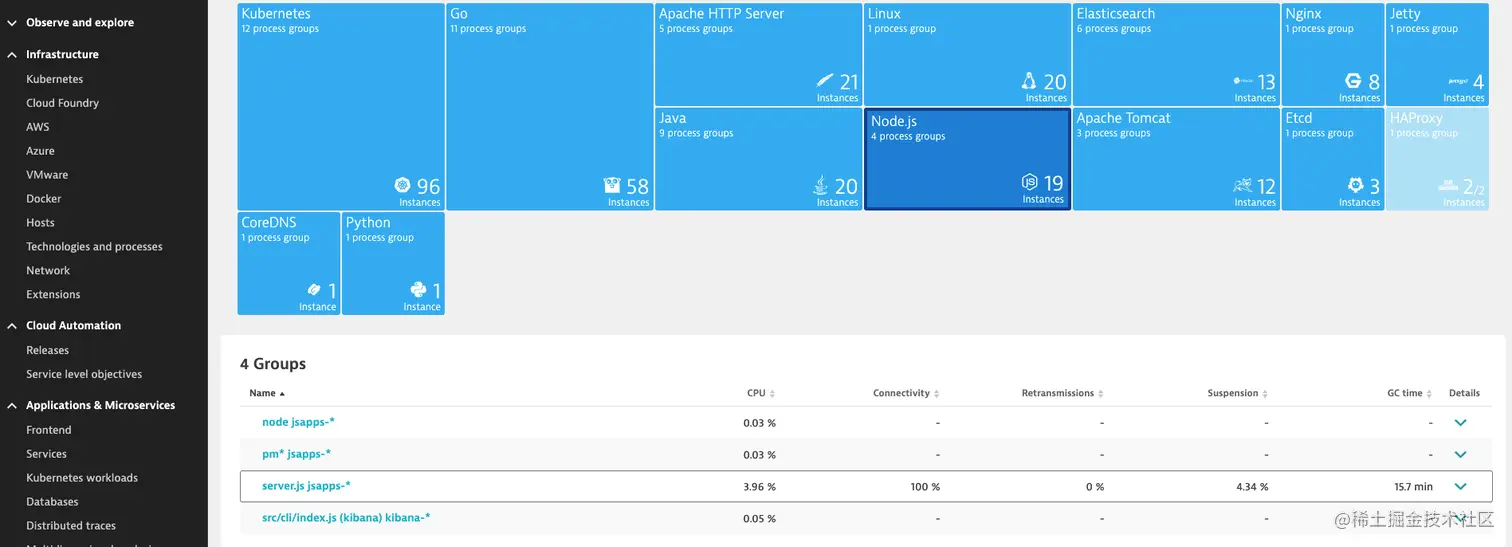Image resolution: width=1512 pixels, height=547 pixels.
Task: Click the 4.34 % suspension value
Action: (1251, 487)
